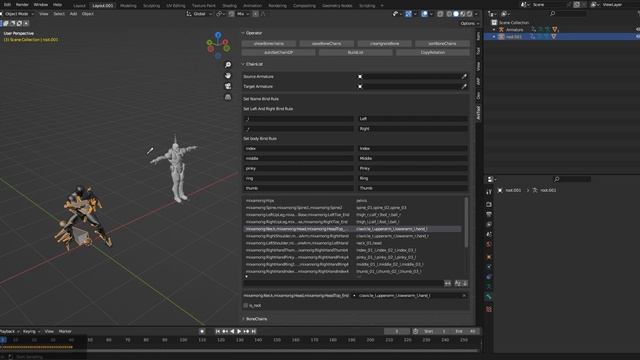Switch perspective/orthographic grid icon in viewport
The width and height of the screenshot is (640, 360).
click(x=228, y=97)
